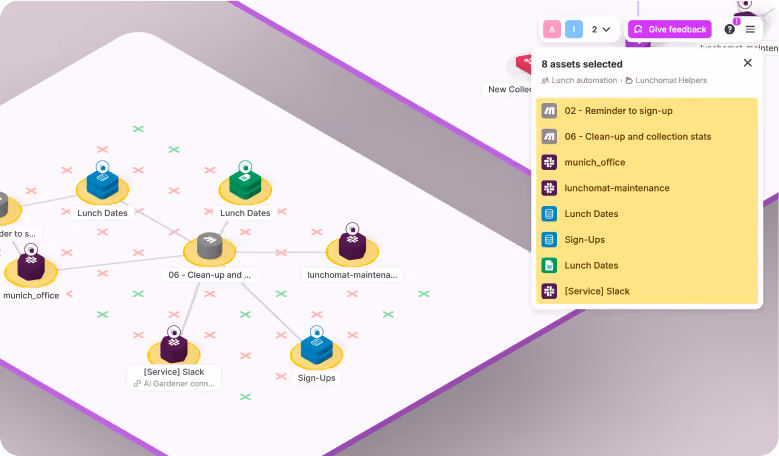Select lunchomat-maintenance in the asset list
Viewport: 779px width, 456px height.
tap(647, 188)
